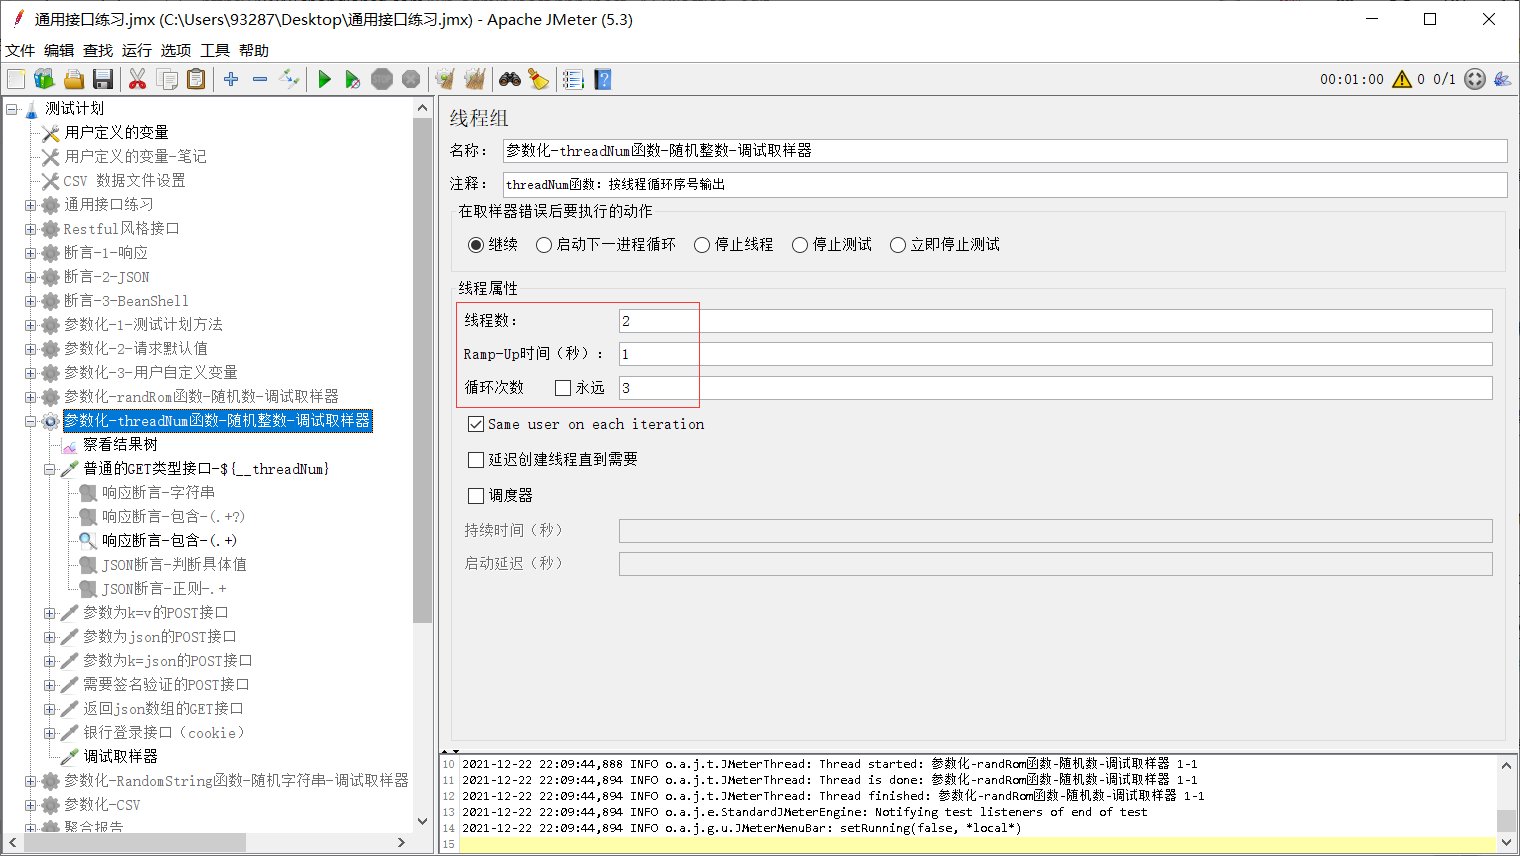Enable the 永远 loop checkbox
Image resolution: width=1520 pixels, height=856 pixels.
click(563, 388)
